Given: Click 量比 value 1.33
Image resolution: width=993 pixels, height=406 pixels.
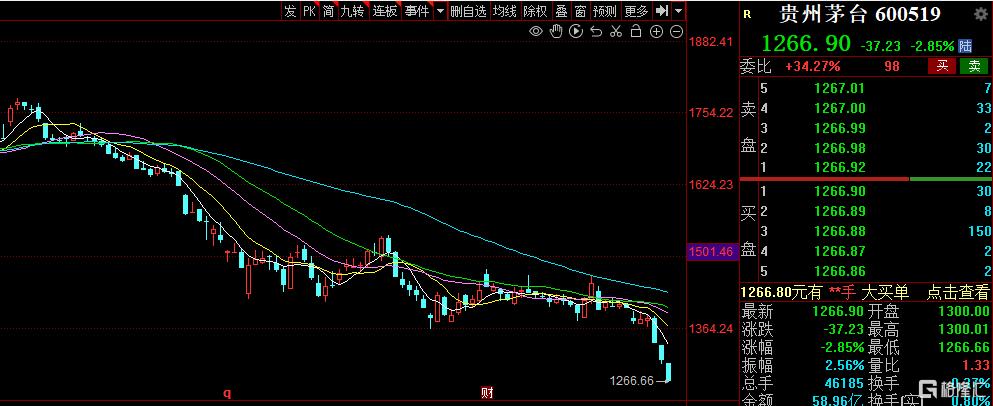Looking at the screenshot, I should pos(976,365).
